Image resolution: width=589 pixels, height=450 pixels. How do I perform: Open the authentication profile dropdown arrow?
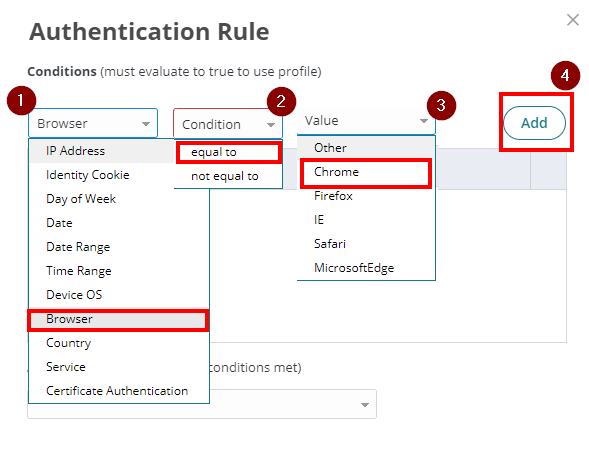point(364,405)
